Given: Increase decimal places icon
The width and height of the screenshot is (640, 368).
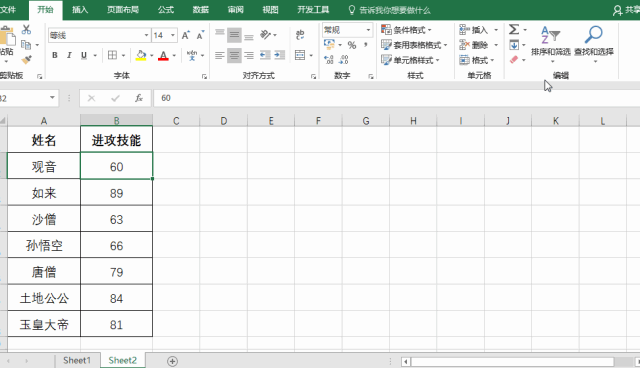Looking at the screenshot, I should click(329, 60).
